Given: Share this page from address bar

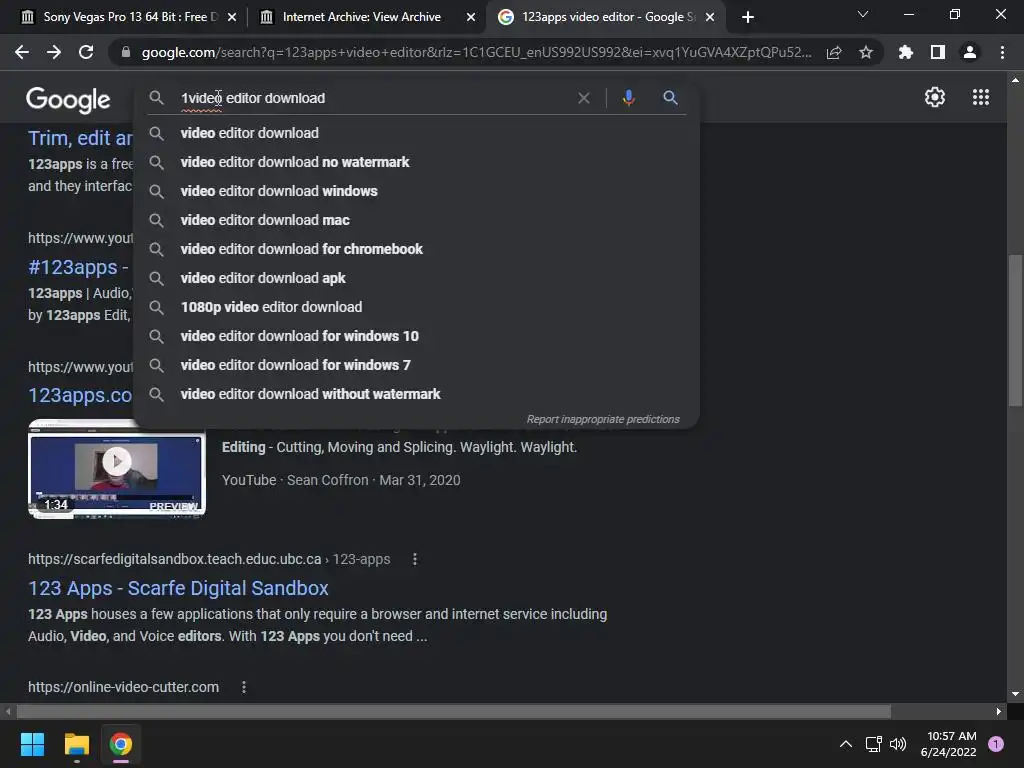Looking at the screenshot, I should (834, 52).
